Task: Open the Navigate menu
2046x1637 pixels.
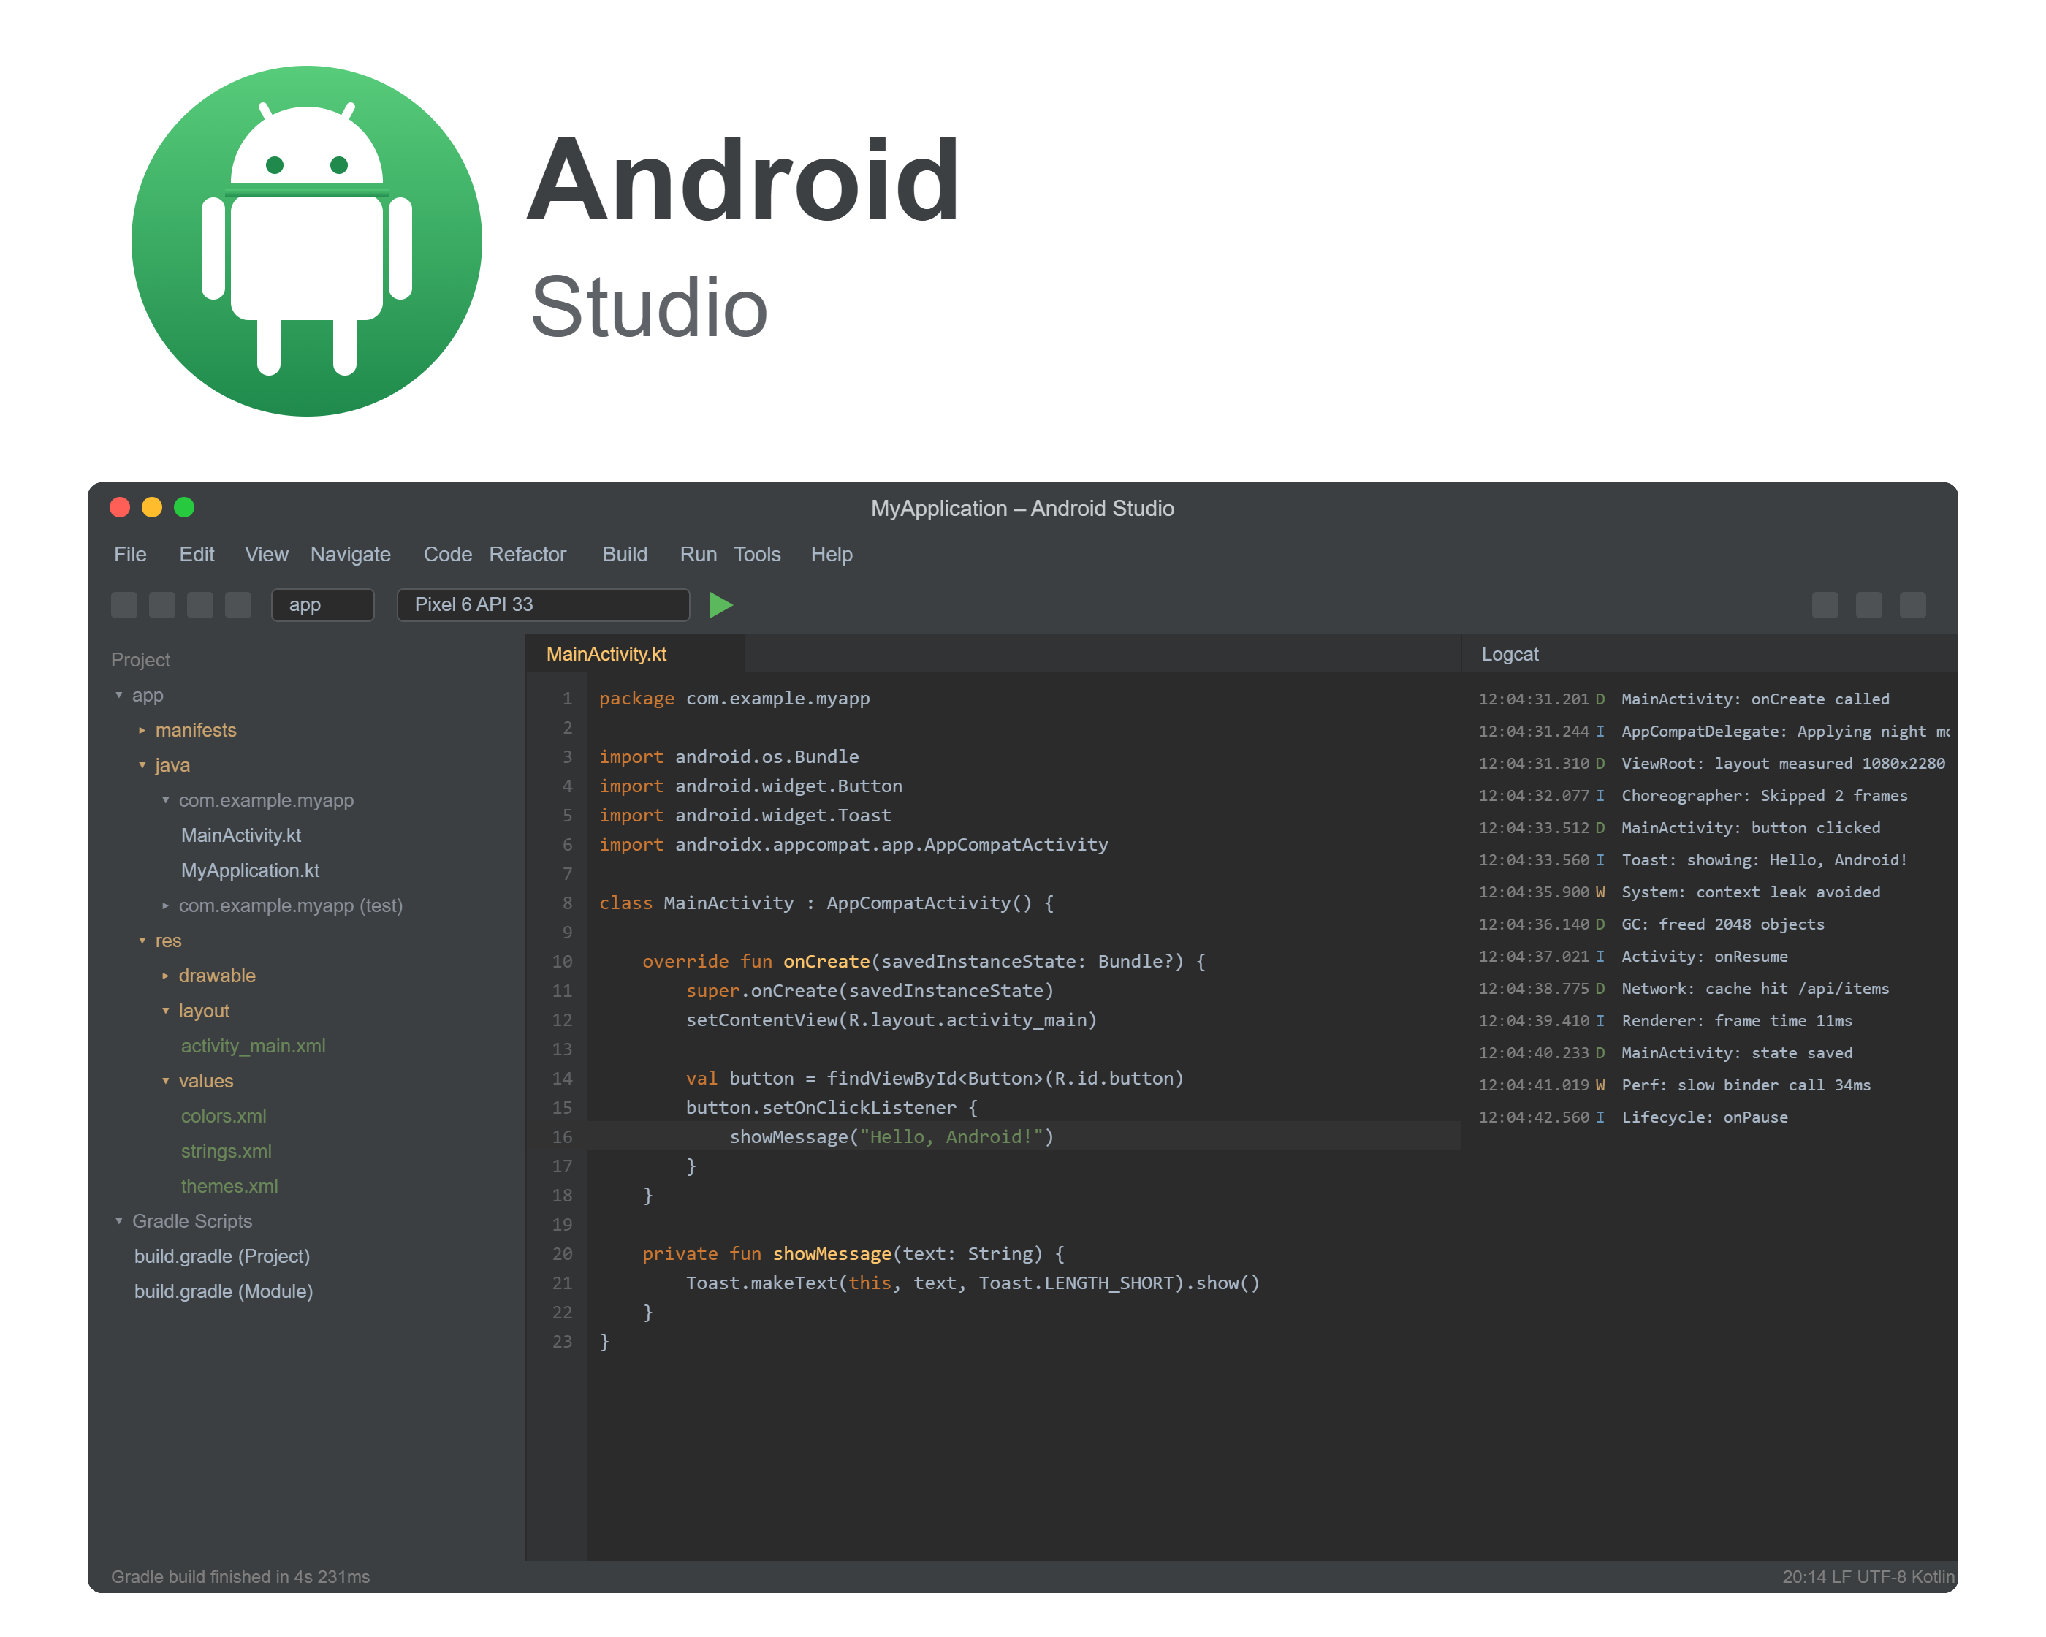Action: [350, 554]
